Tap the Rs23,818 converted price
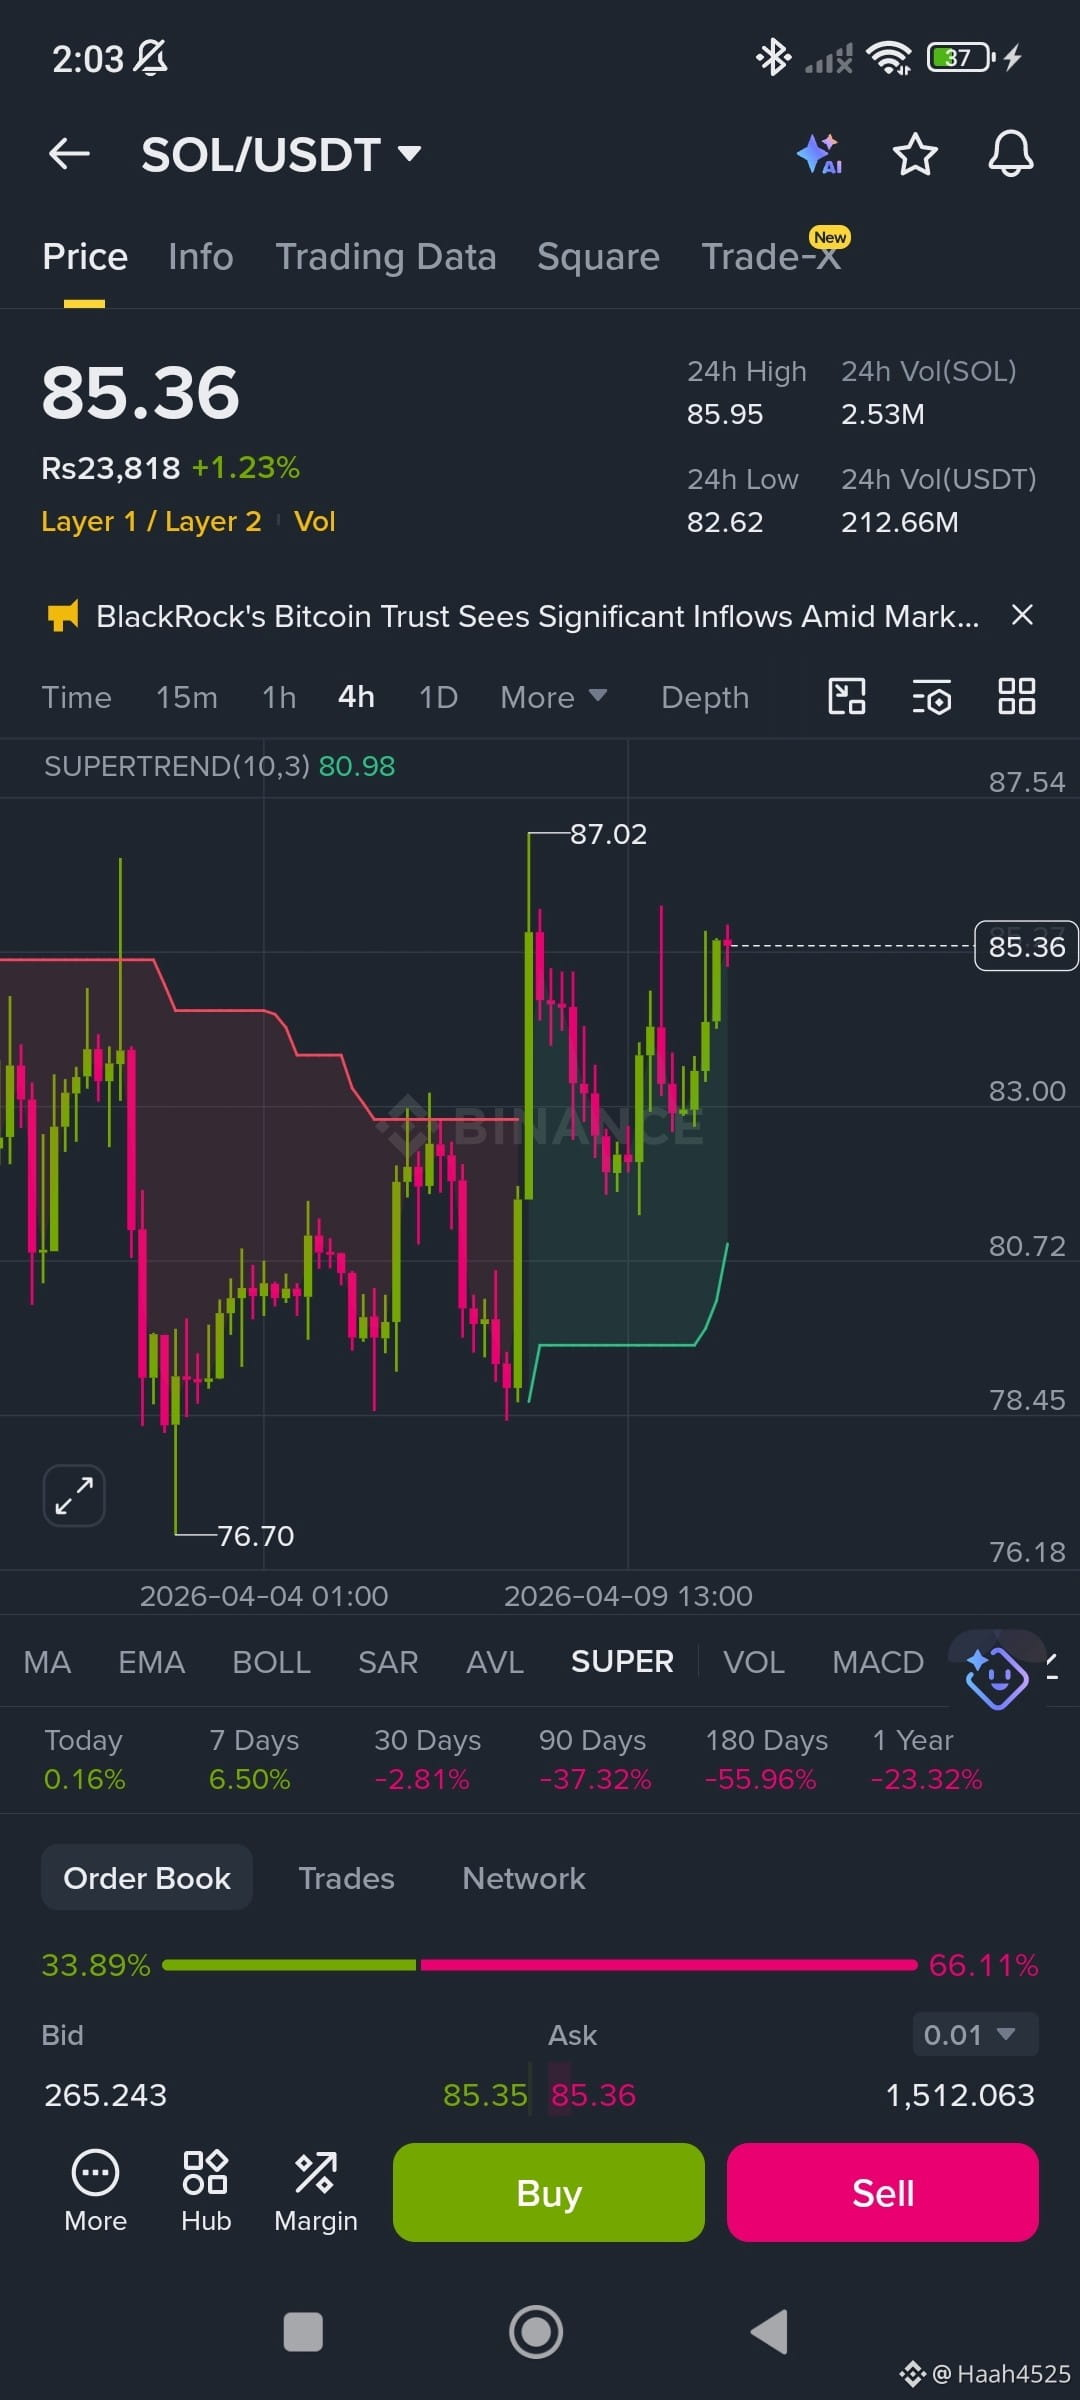This screenshot has height=2400, width=1080. (x=111, y=468)
